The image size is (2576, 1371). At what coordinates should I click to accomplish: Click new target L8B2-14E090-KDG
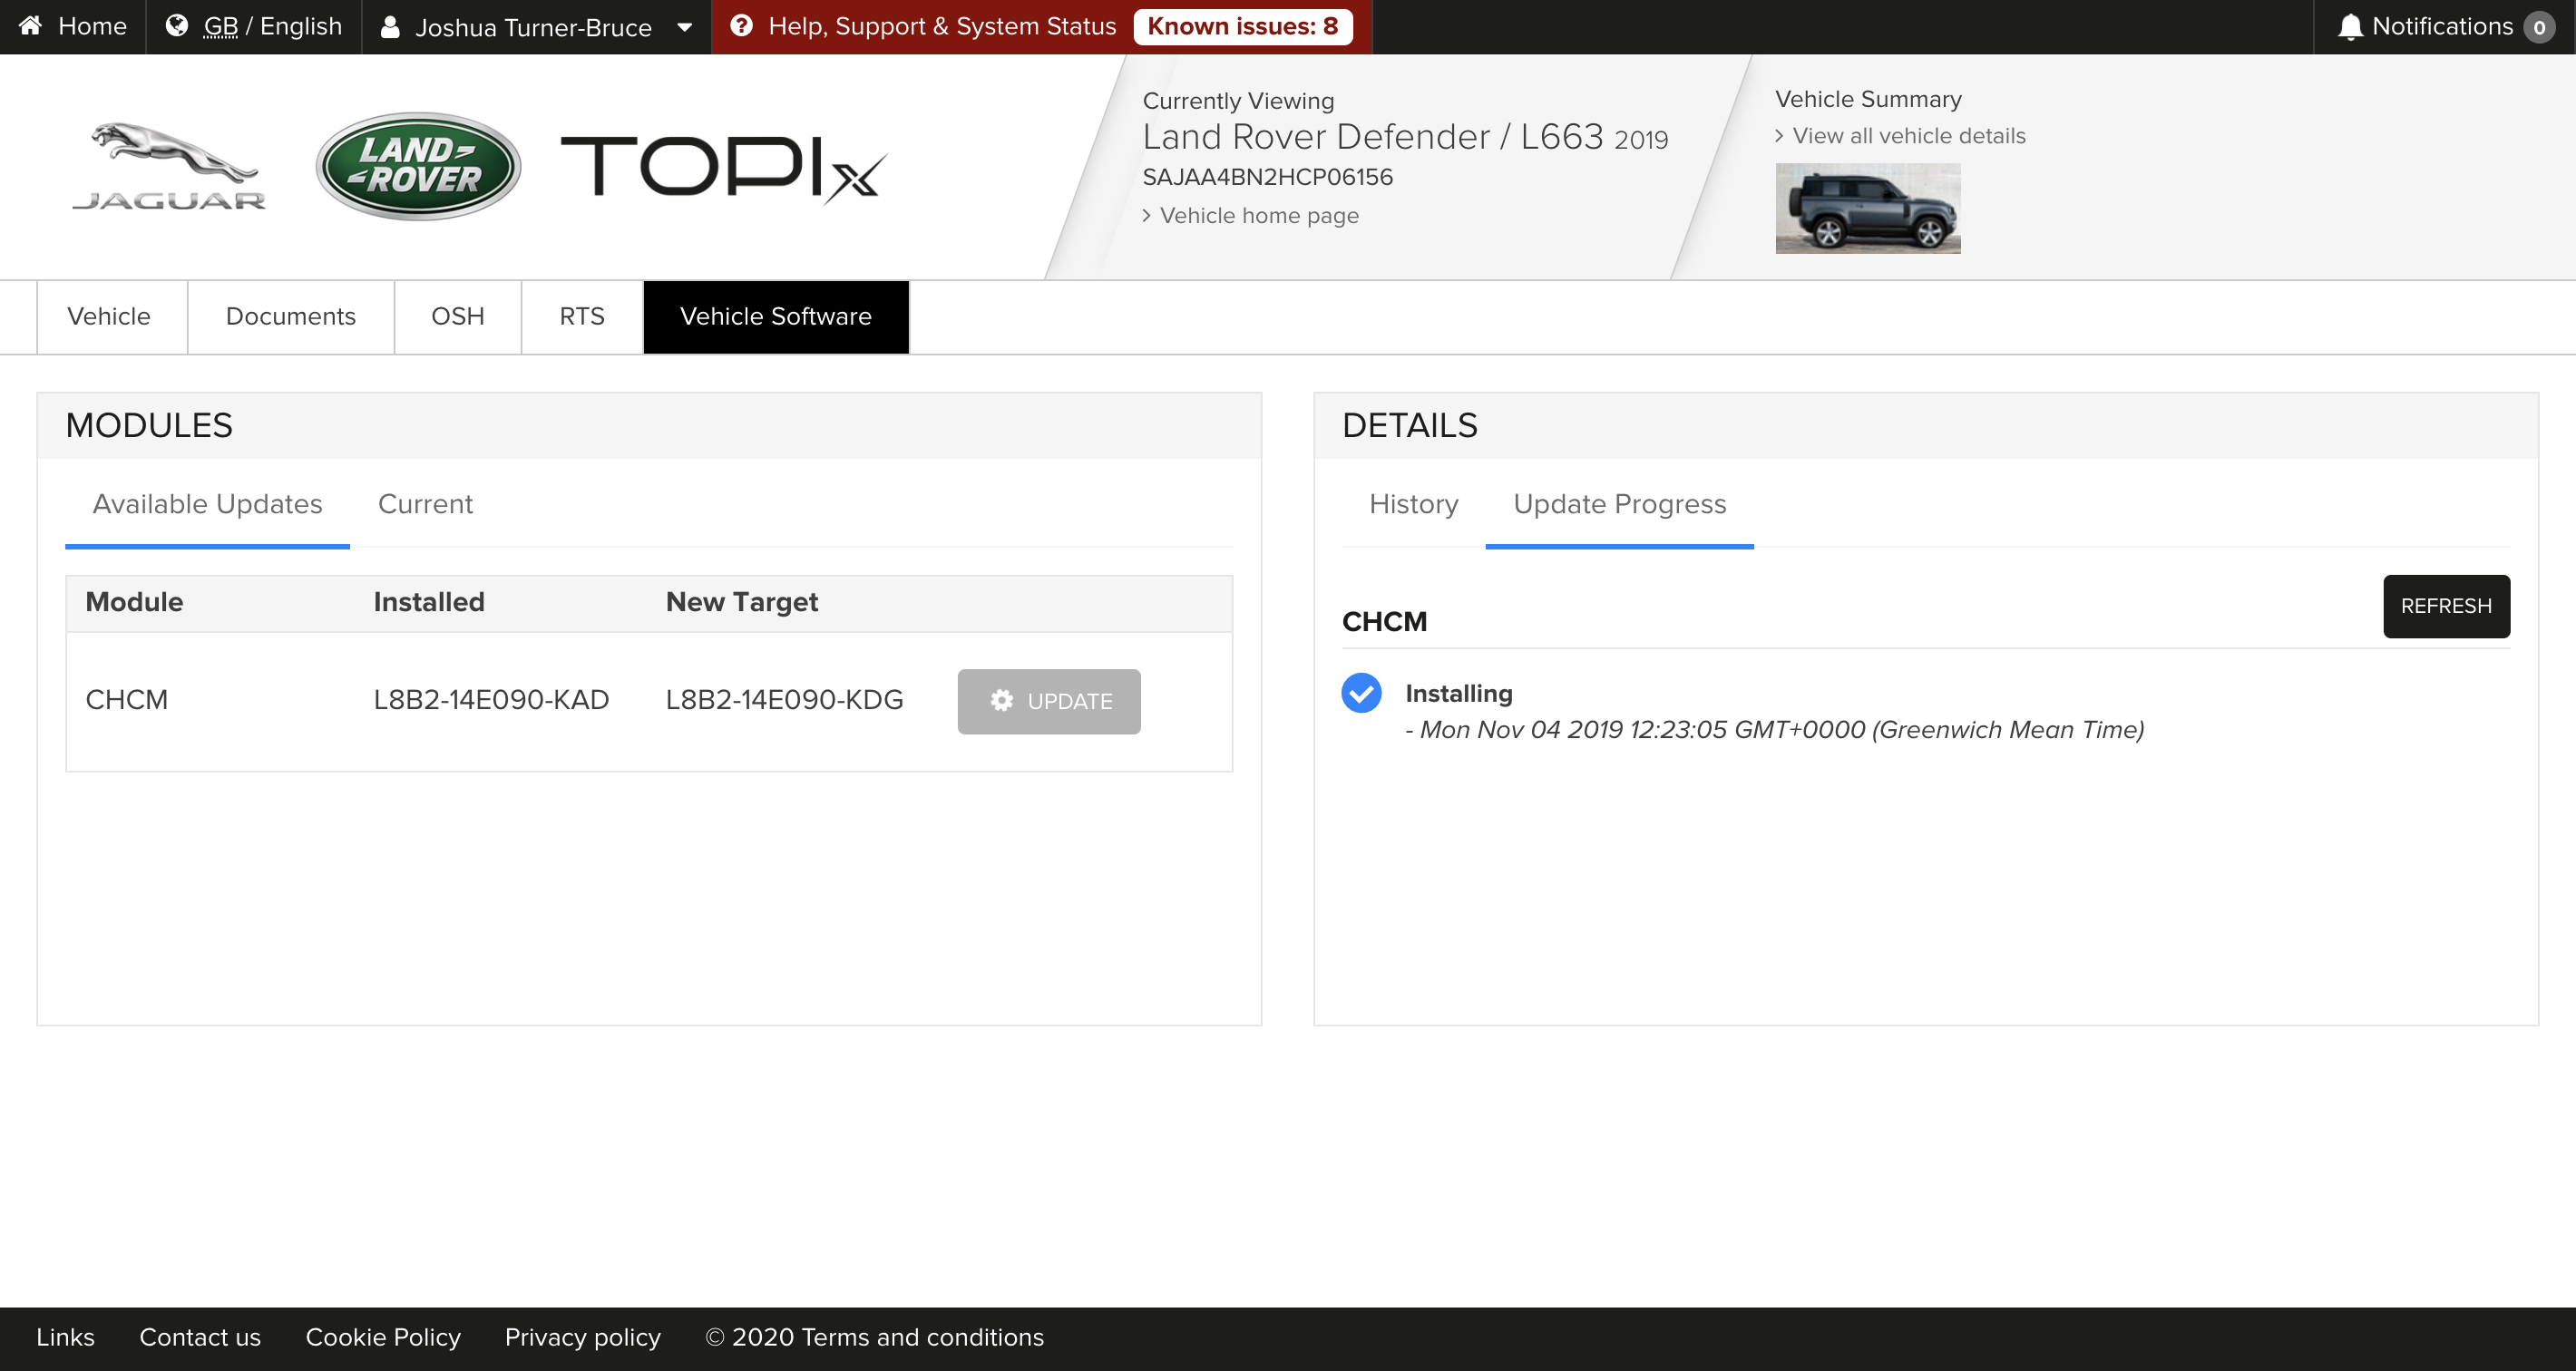coord(784,700)
